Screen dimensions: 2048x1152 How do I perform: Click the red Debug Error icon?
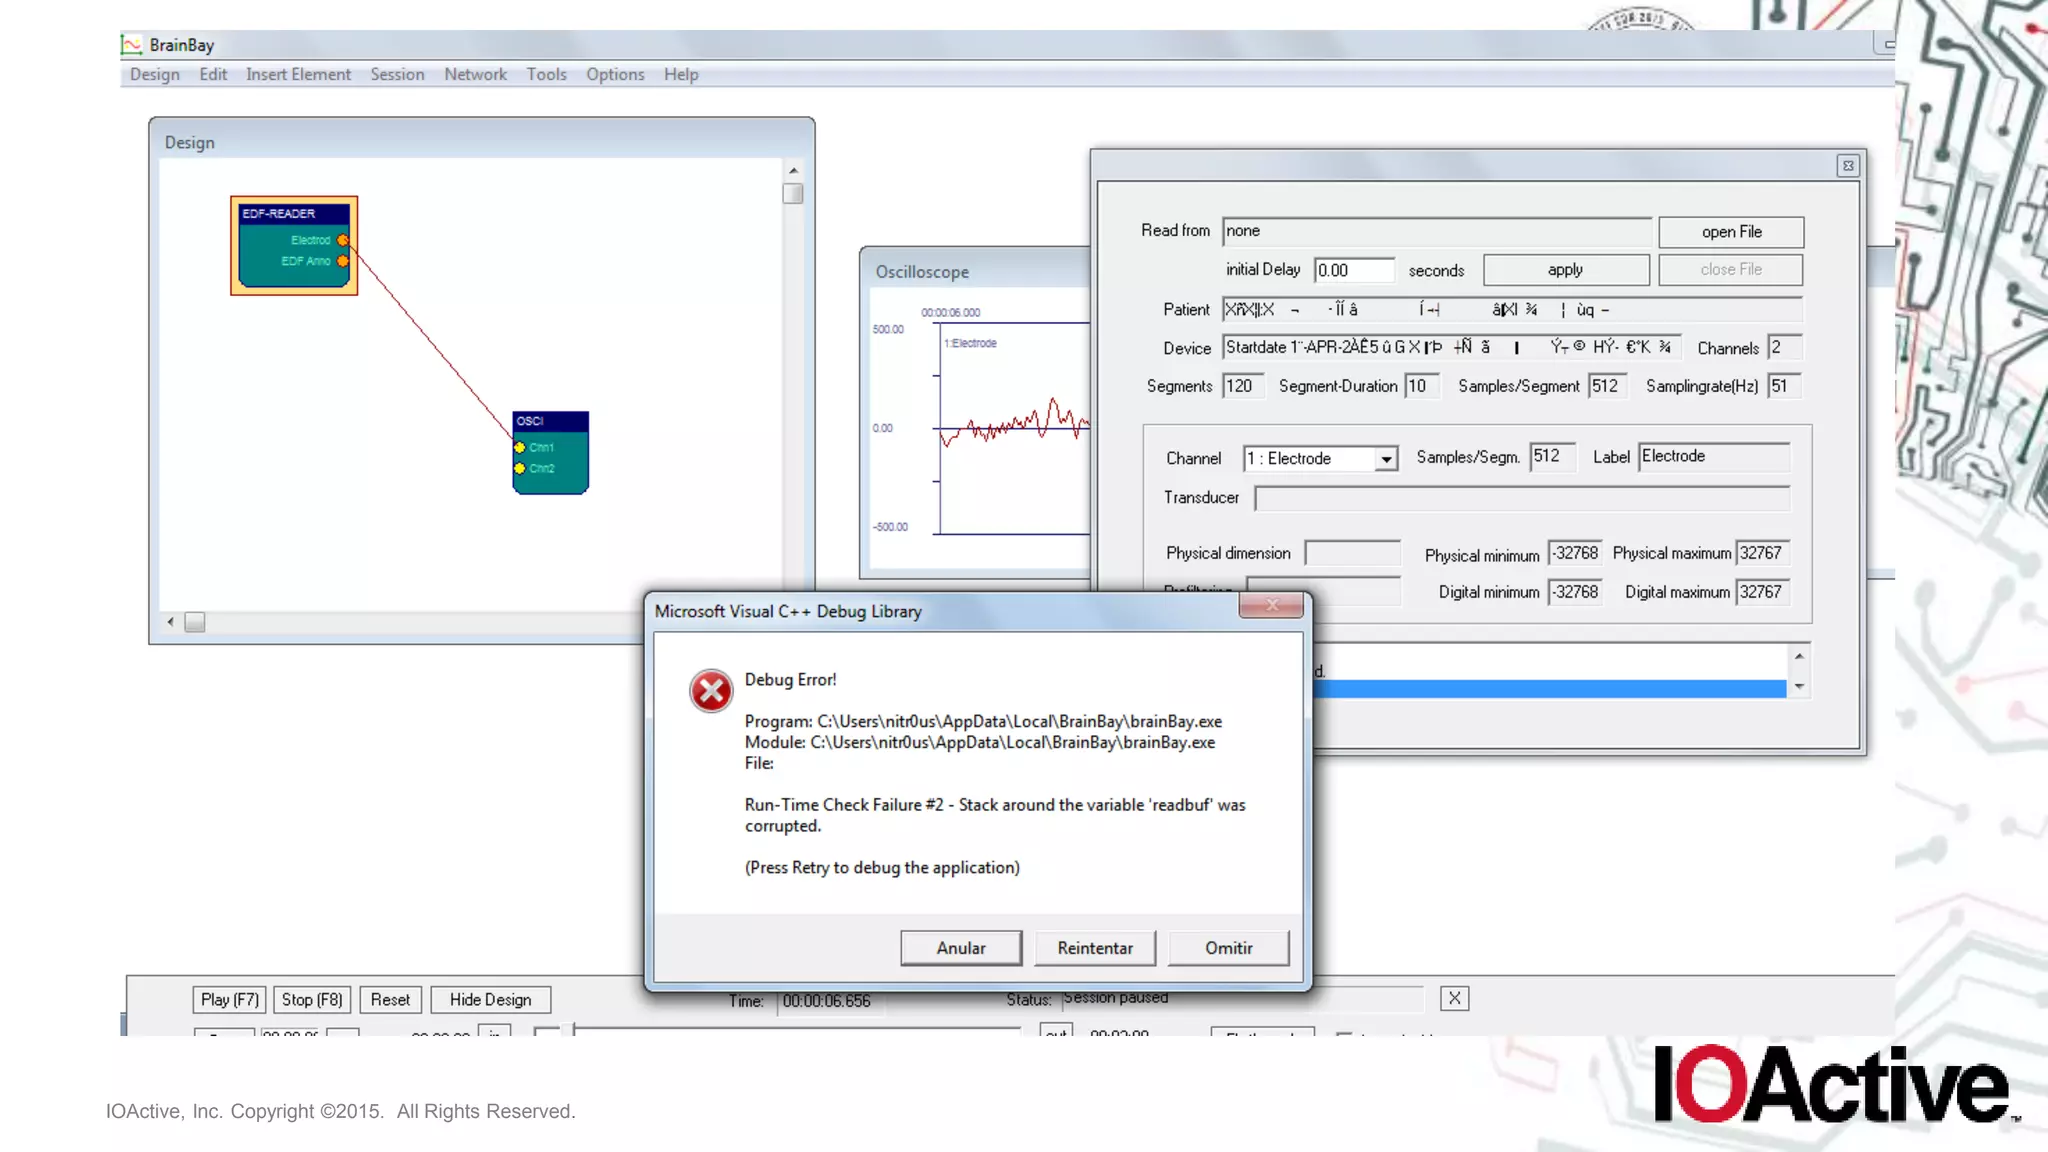pos(711,691)
